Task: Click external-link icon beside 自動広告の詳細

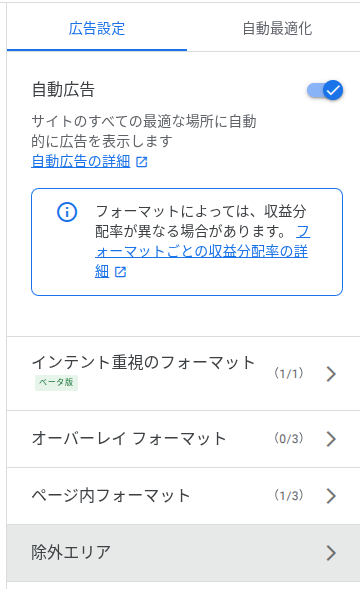Action: [x=142, y=162]
